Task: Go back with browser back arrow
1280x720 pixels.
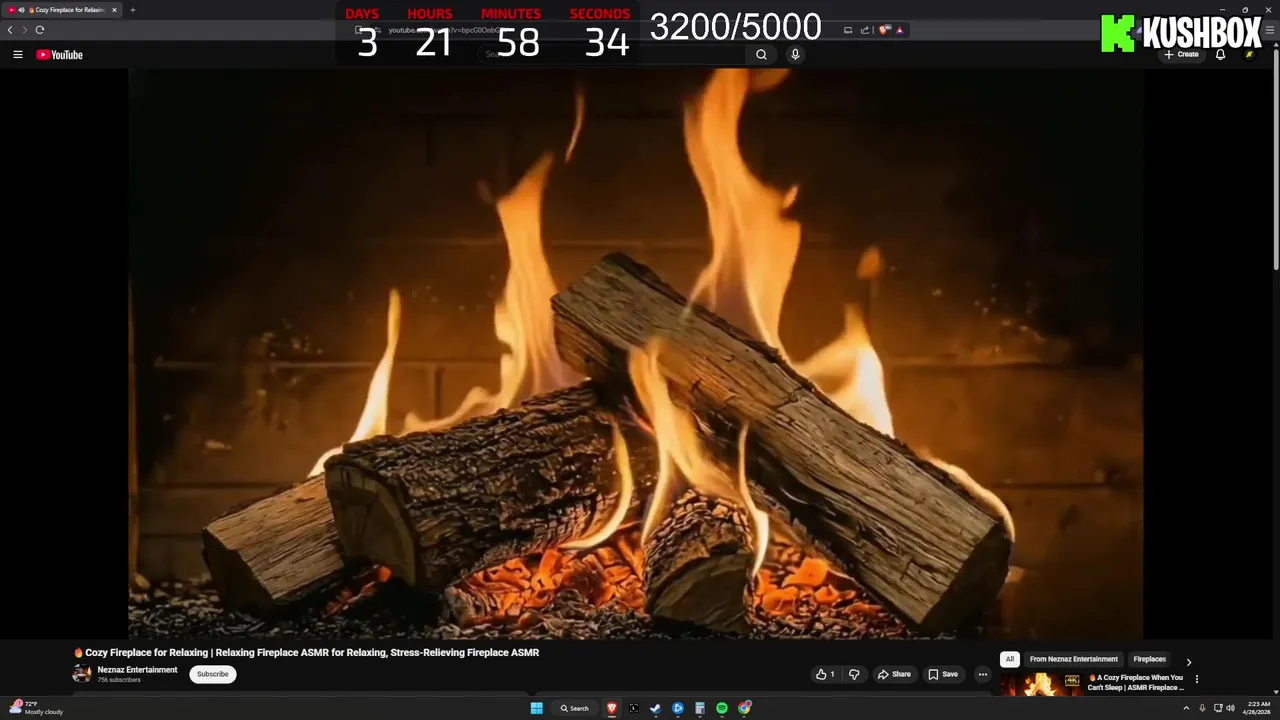Action: pyautogui.click(x=10, y=30)
